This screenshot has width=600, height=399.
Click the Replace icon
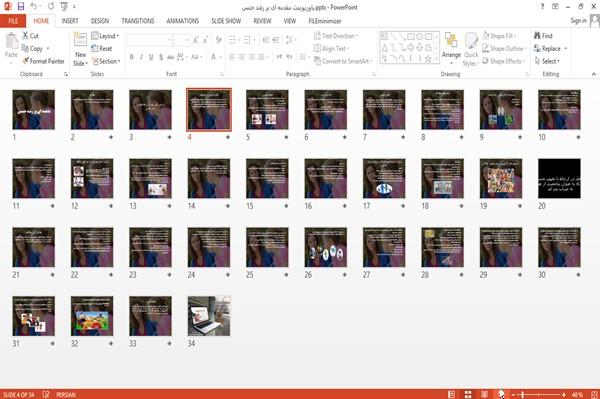coord(537,48)
